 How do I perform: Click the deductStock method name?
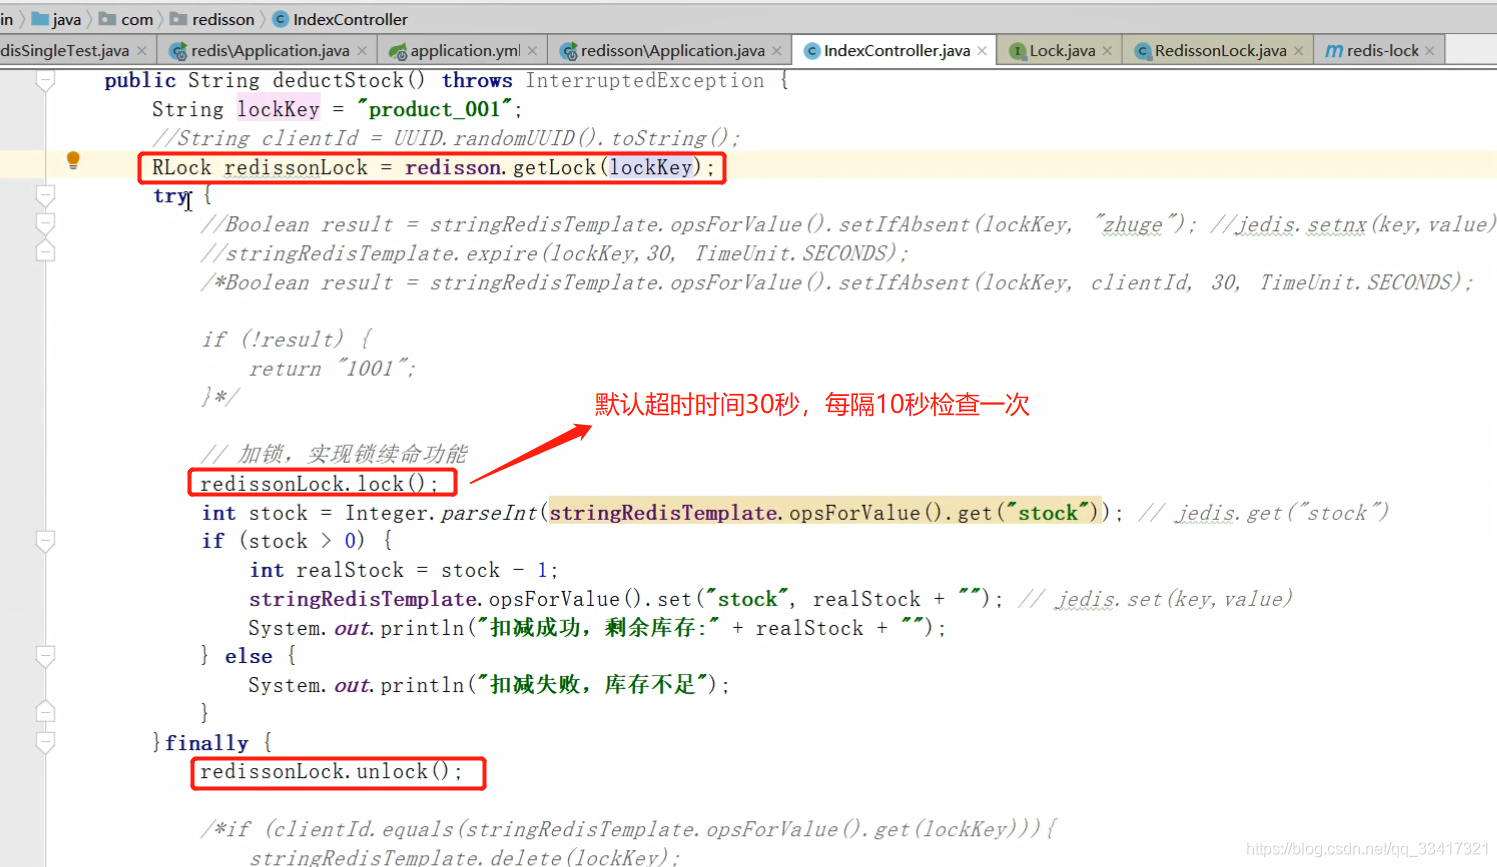[x=338, y=80]
